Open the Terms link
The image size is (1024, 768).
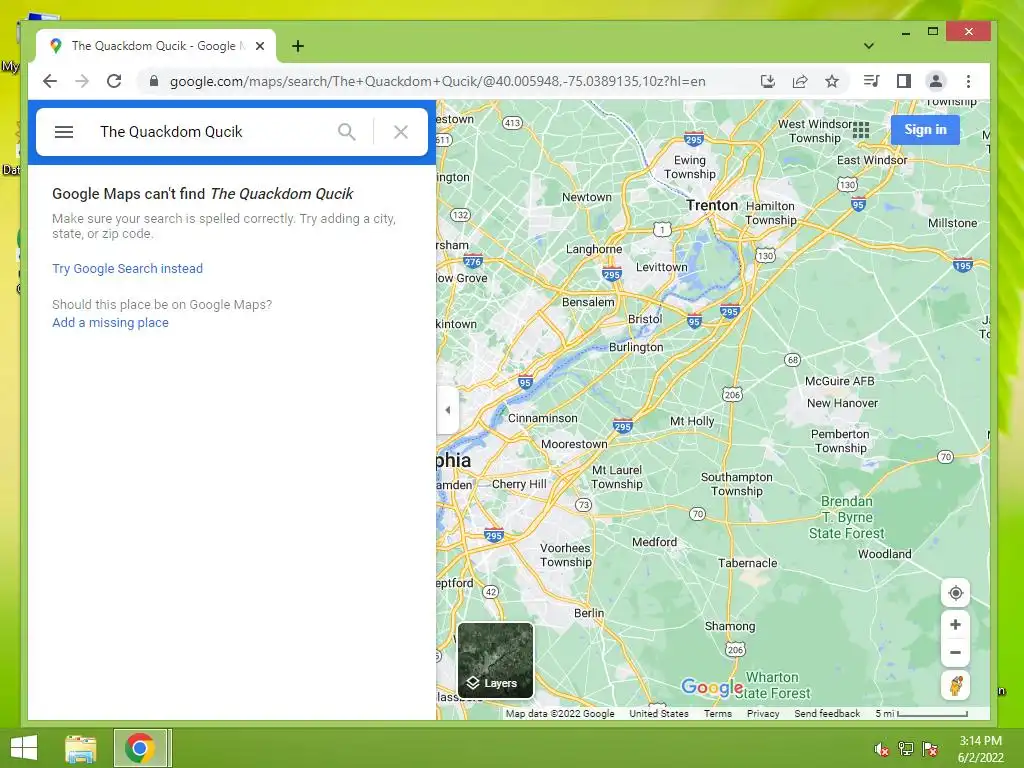[x=718, y=714]
